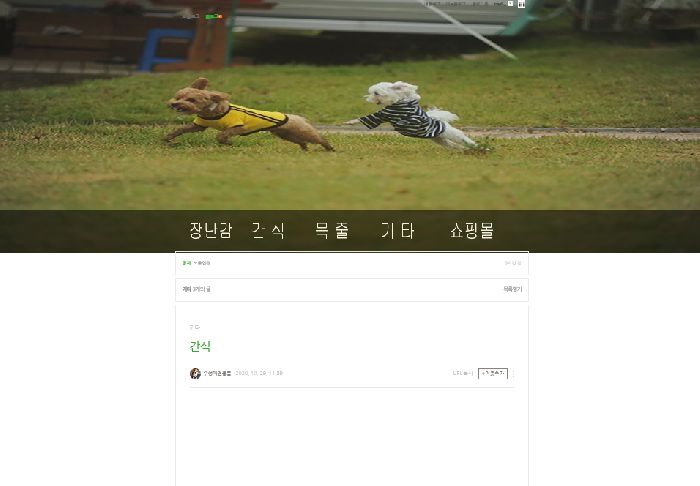Click the gray navigation links at breadcrumb bar's right

(513, 263)
